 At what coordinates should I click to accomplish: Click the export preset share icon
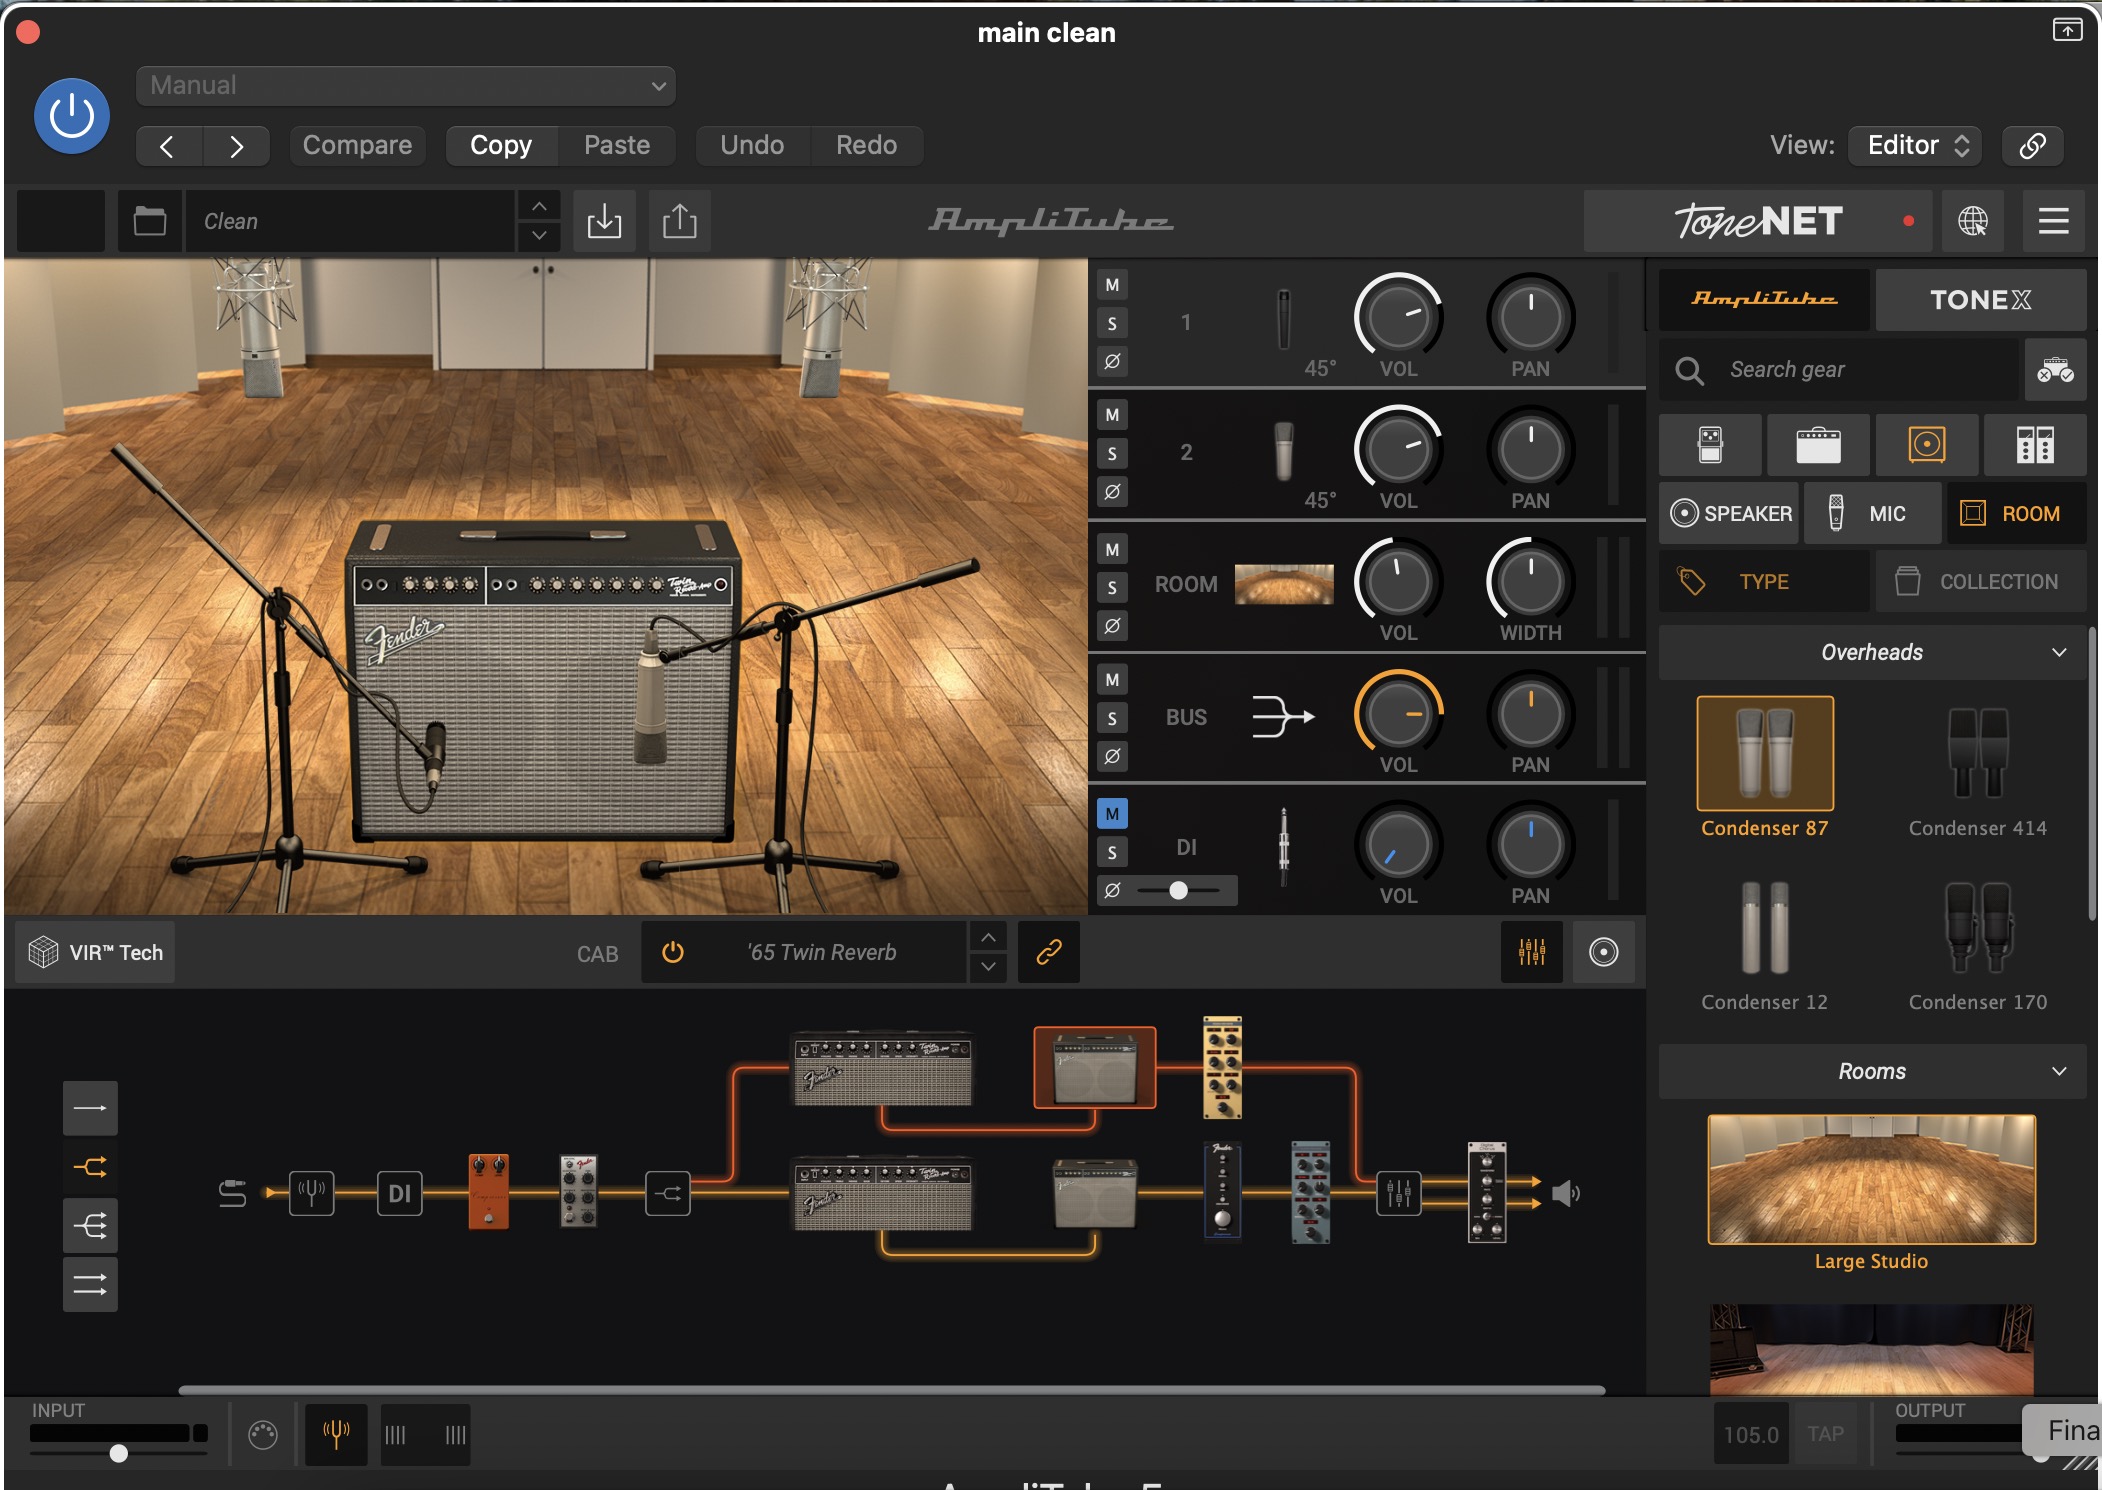pyautogui.click(x=680, y=221)
